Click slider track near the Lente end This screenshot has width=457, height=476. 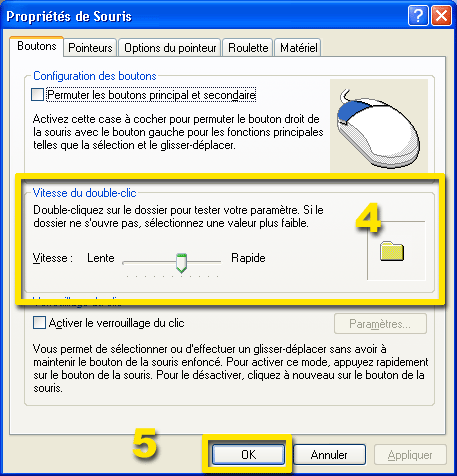point(133,263)
